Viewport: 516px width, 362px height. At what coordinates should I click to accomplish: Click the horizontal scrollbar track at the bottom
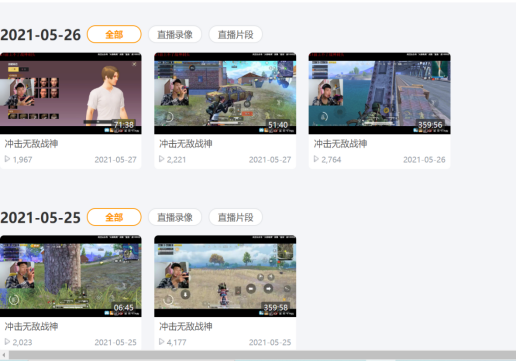pyautogui.click(x=262, y=355)
